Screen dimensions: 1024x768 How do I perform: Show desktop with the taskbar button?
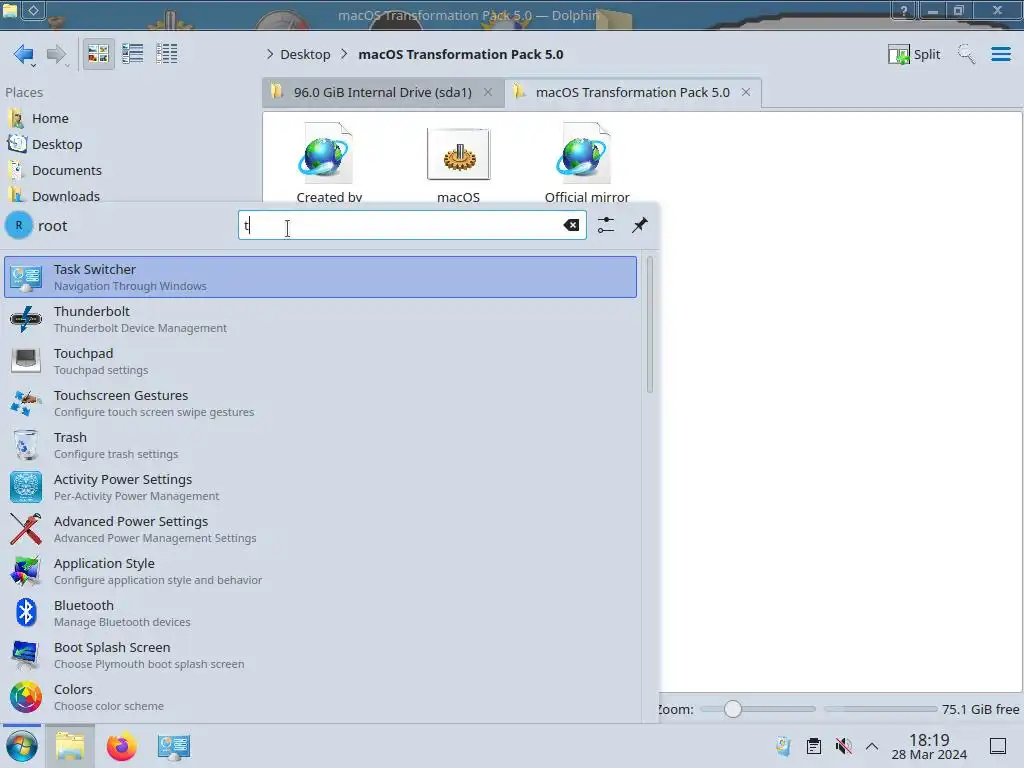coord(998,746)
